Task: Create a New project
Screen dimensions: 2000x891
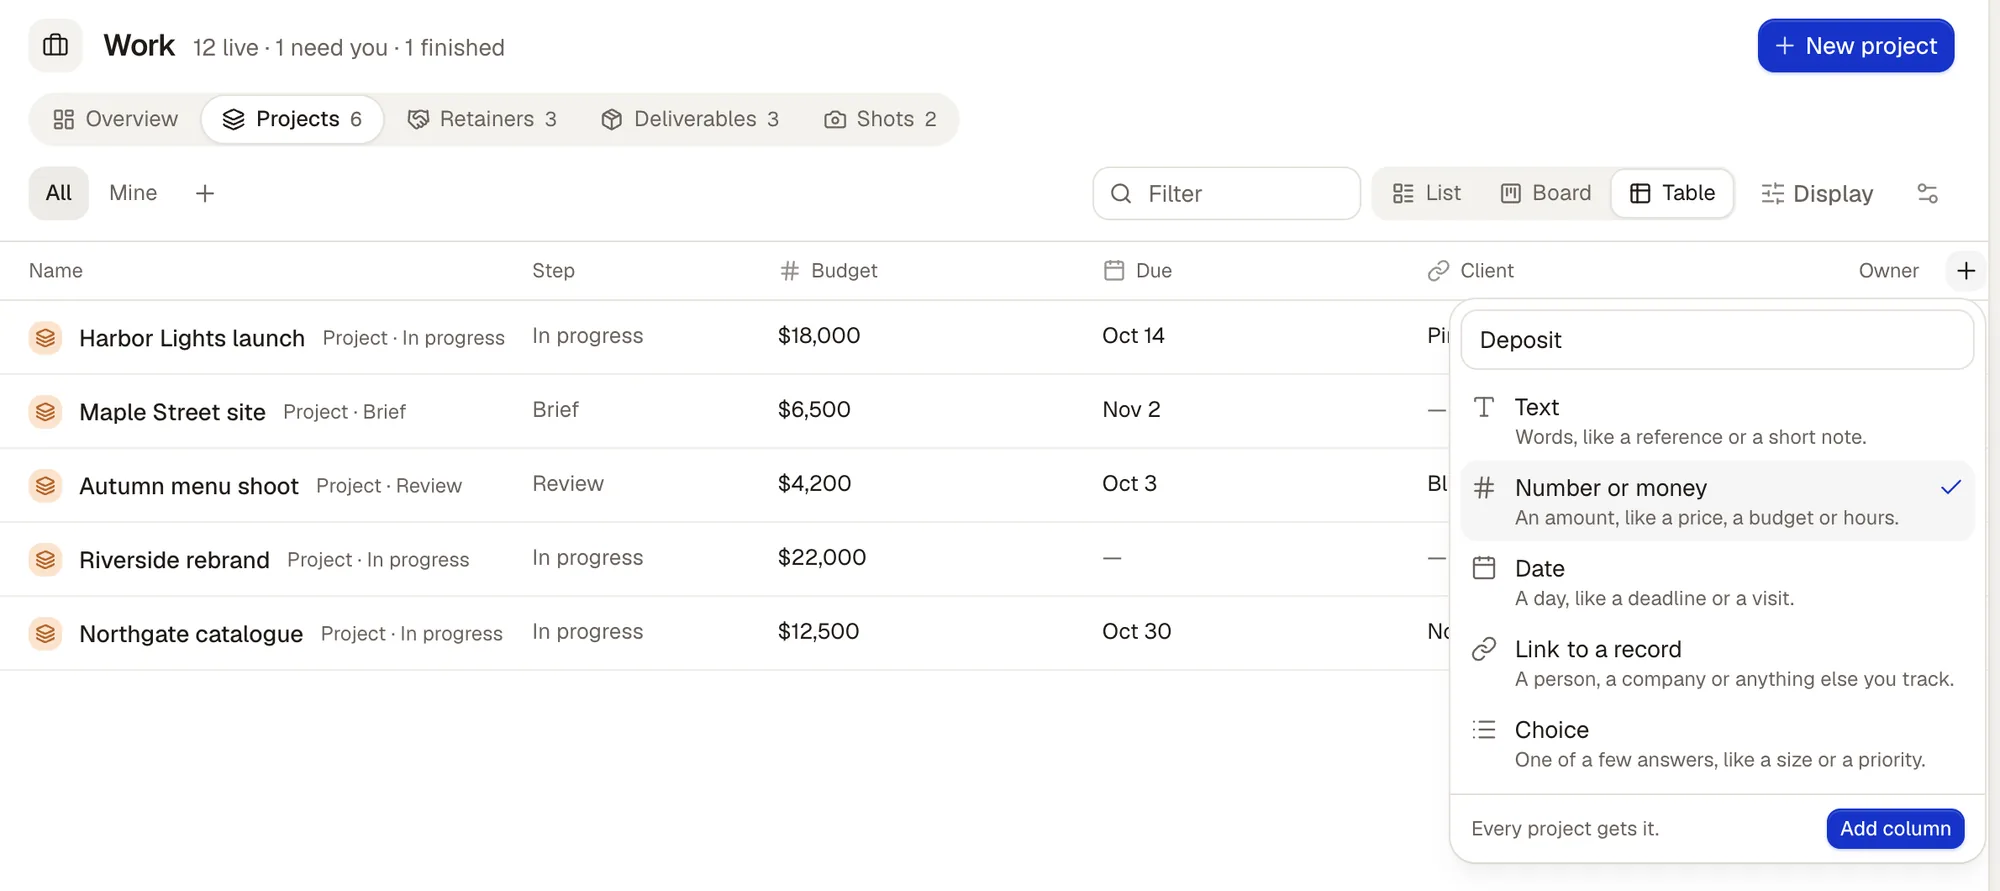Action: 1856,46
